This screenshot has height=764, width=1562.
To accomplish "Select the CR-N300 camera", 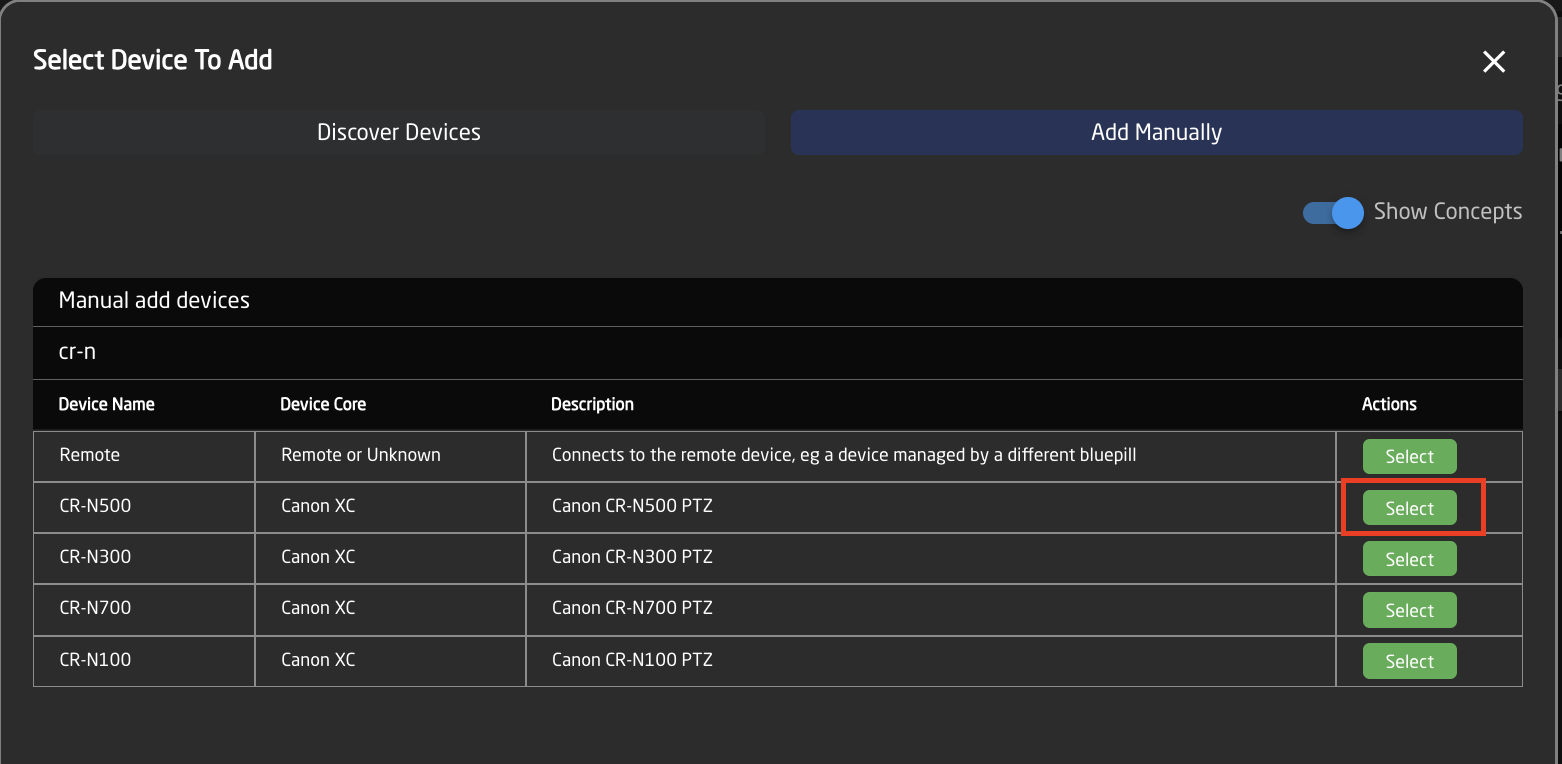I will (x=1409, y=558).
